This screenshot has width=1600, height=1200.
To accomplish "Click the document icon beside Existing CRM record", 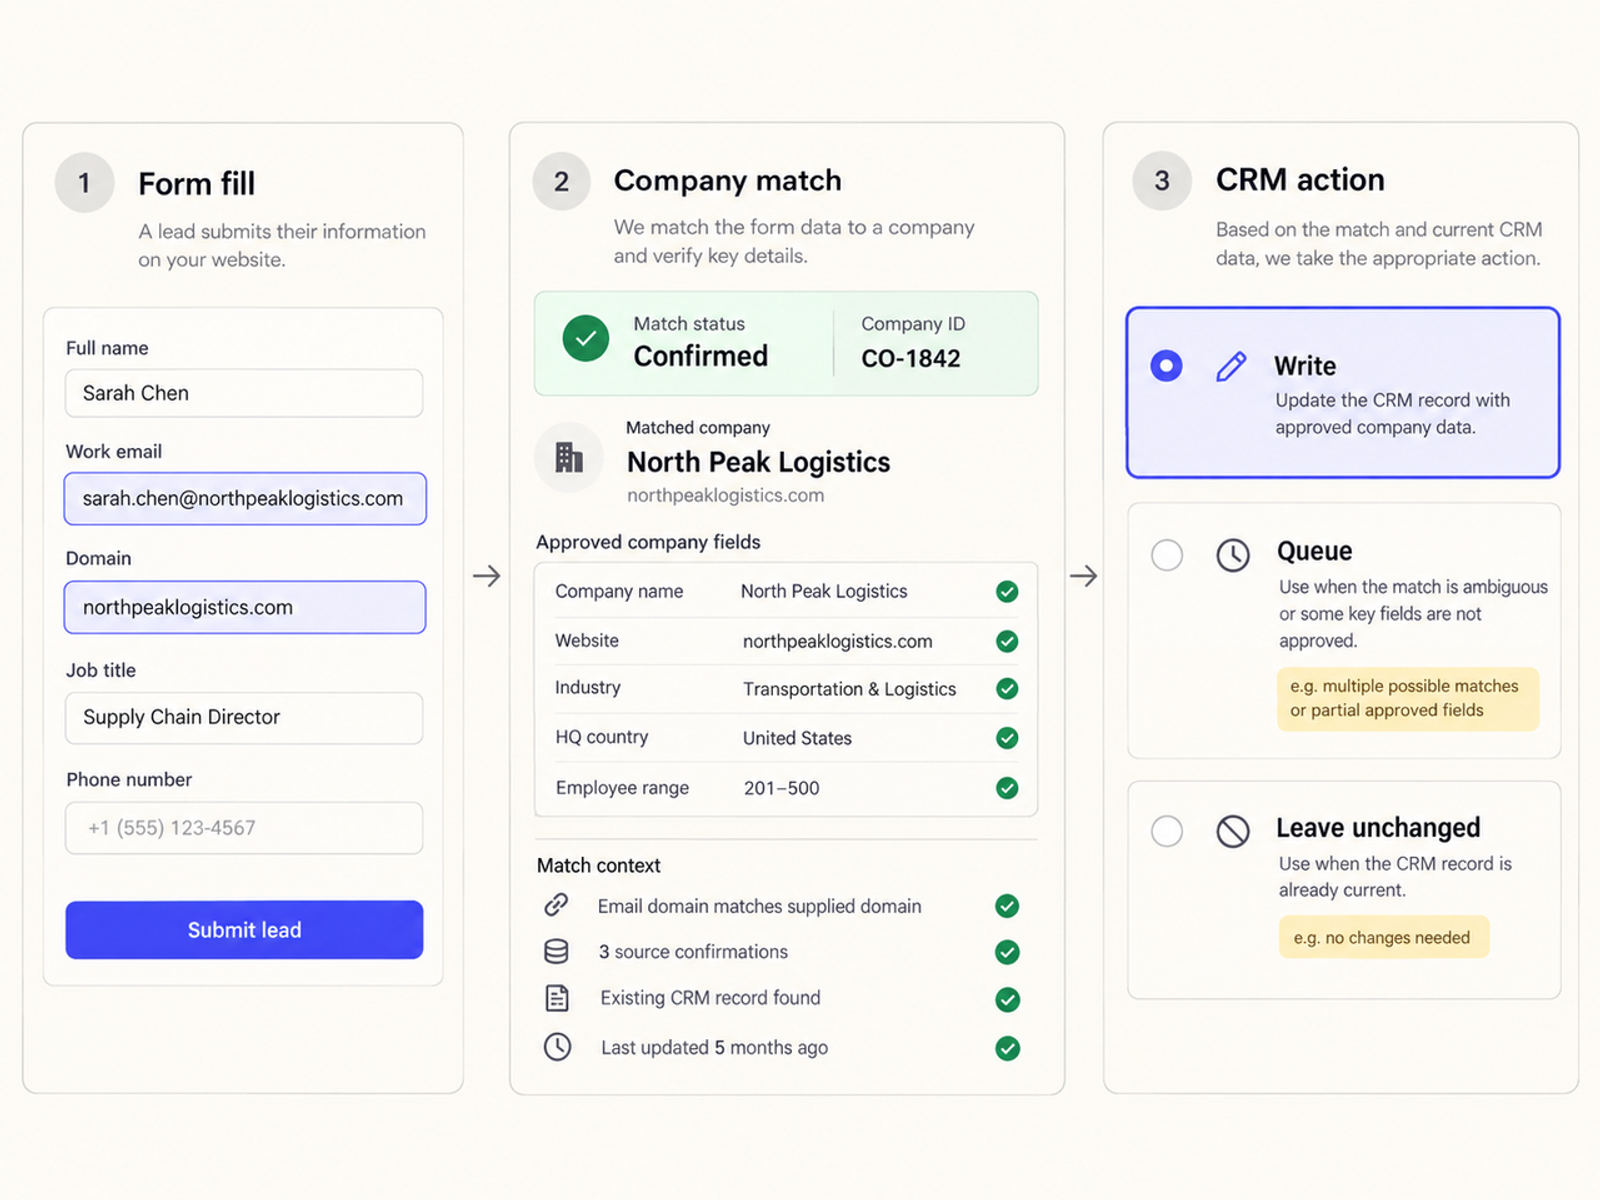I will pos(557,998).
